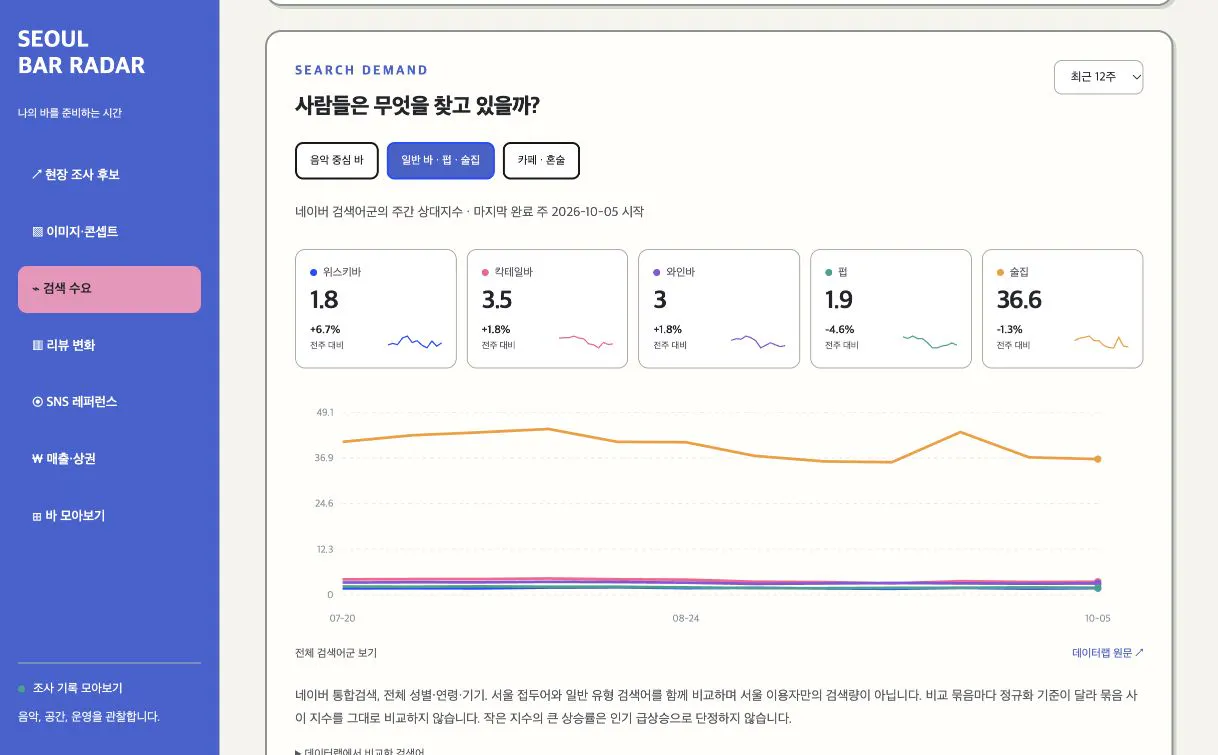This screenshot has height=755, width=1218.
Task: Click the green dot next to 조사 기록 모아보기
Action: tap(22, 689)
